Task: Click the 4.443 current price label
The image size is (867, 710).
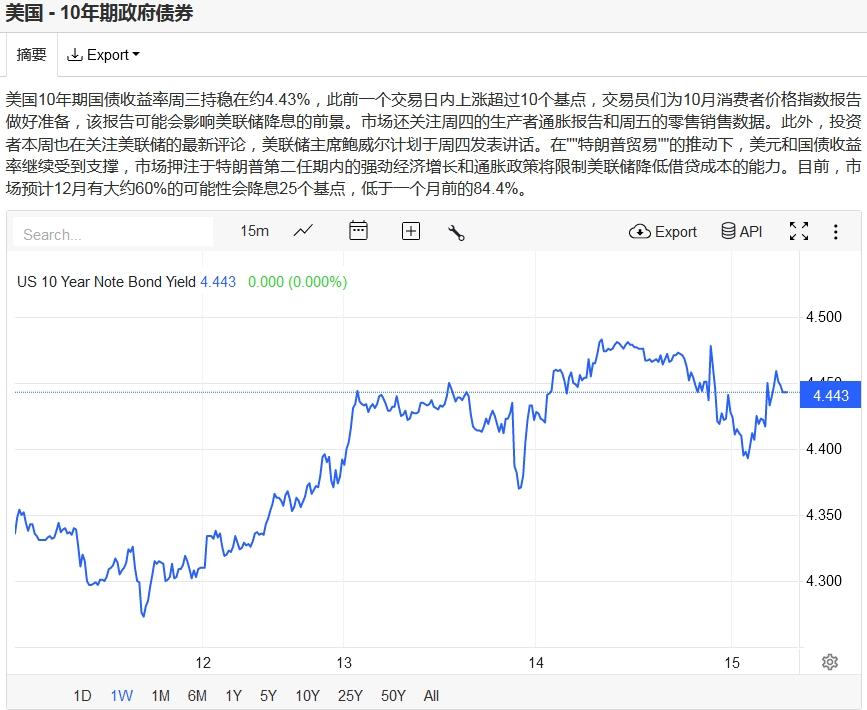Action: [x=831, y=396]
